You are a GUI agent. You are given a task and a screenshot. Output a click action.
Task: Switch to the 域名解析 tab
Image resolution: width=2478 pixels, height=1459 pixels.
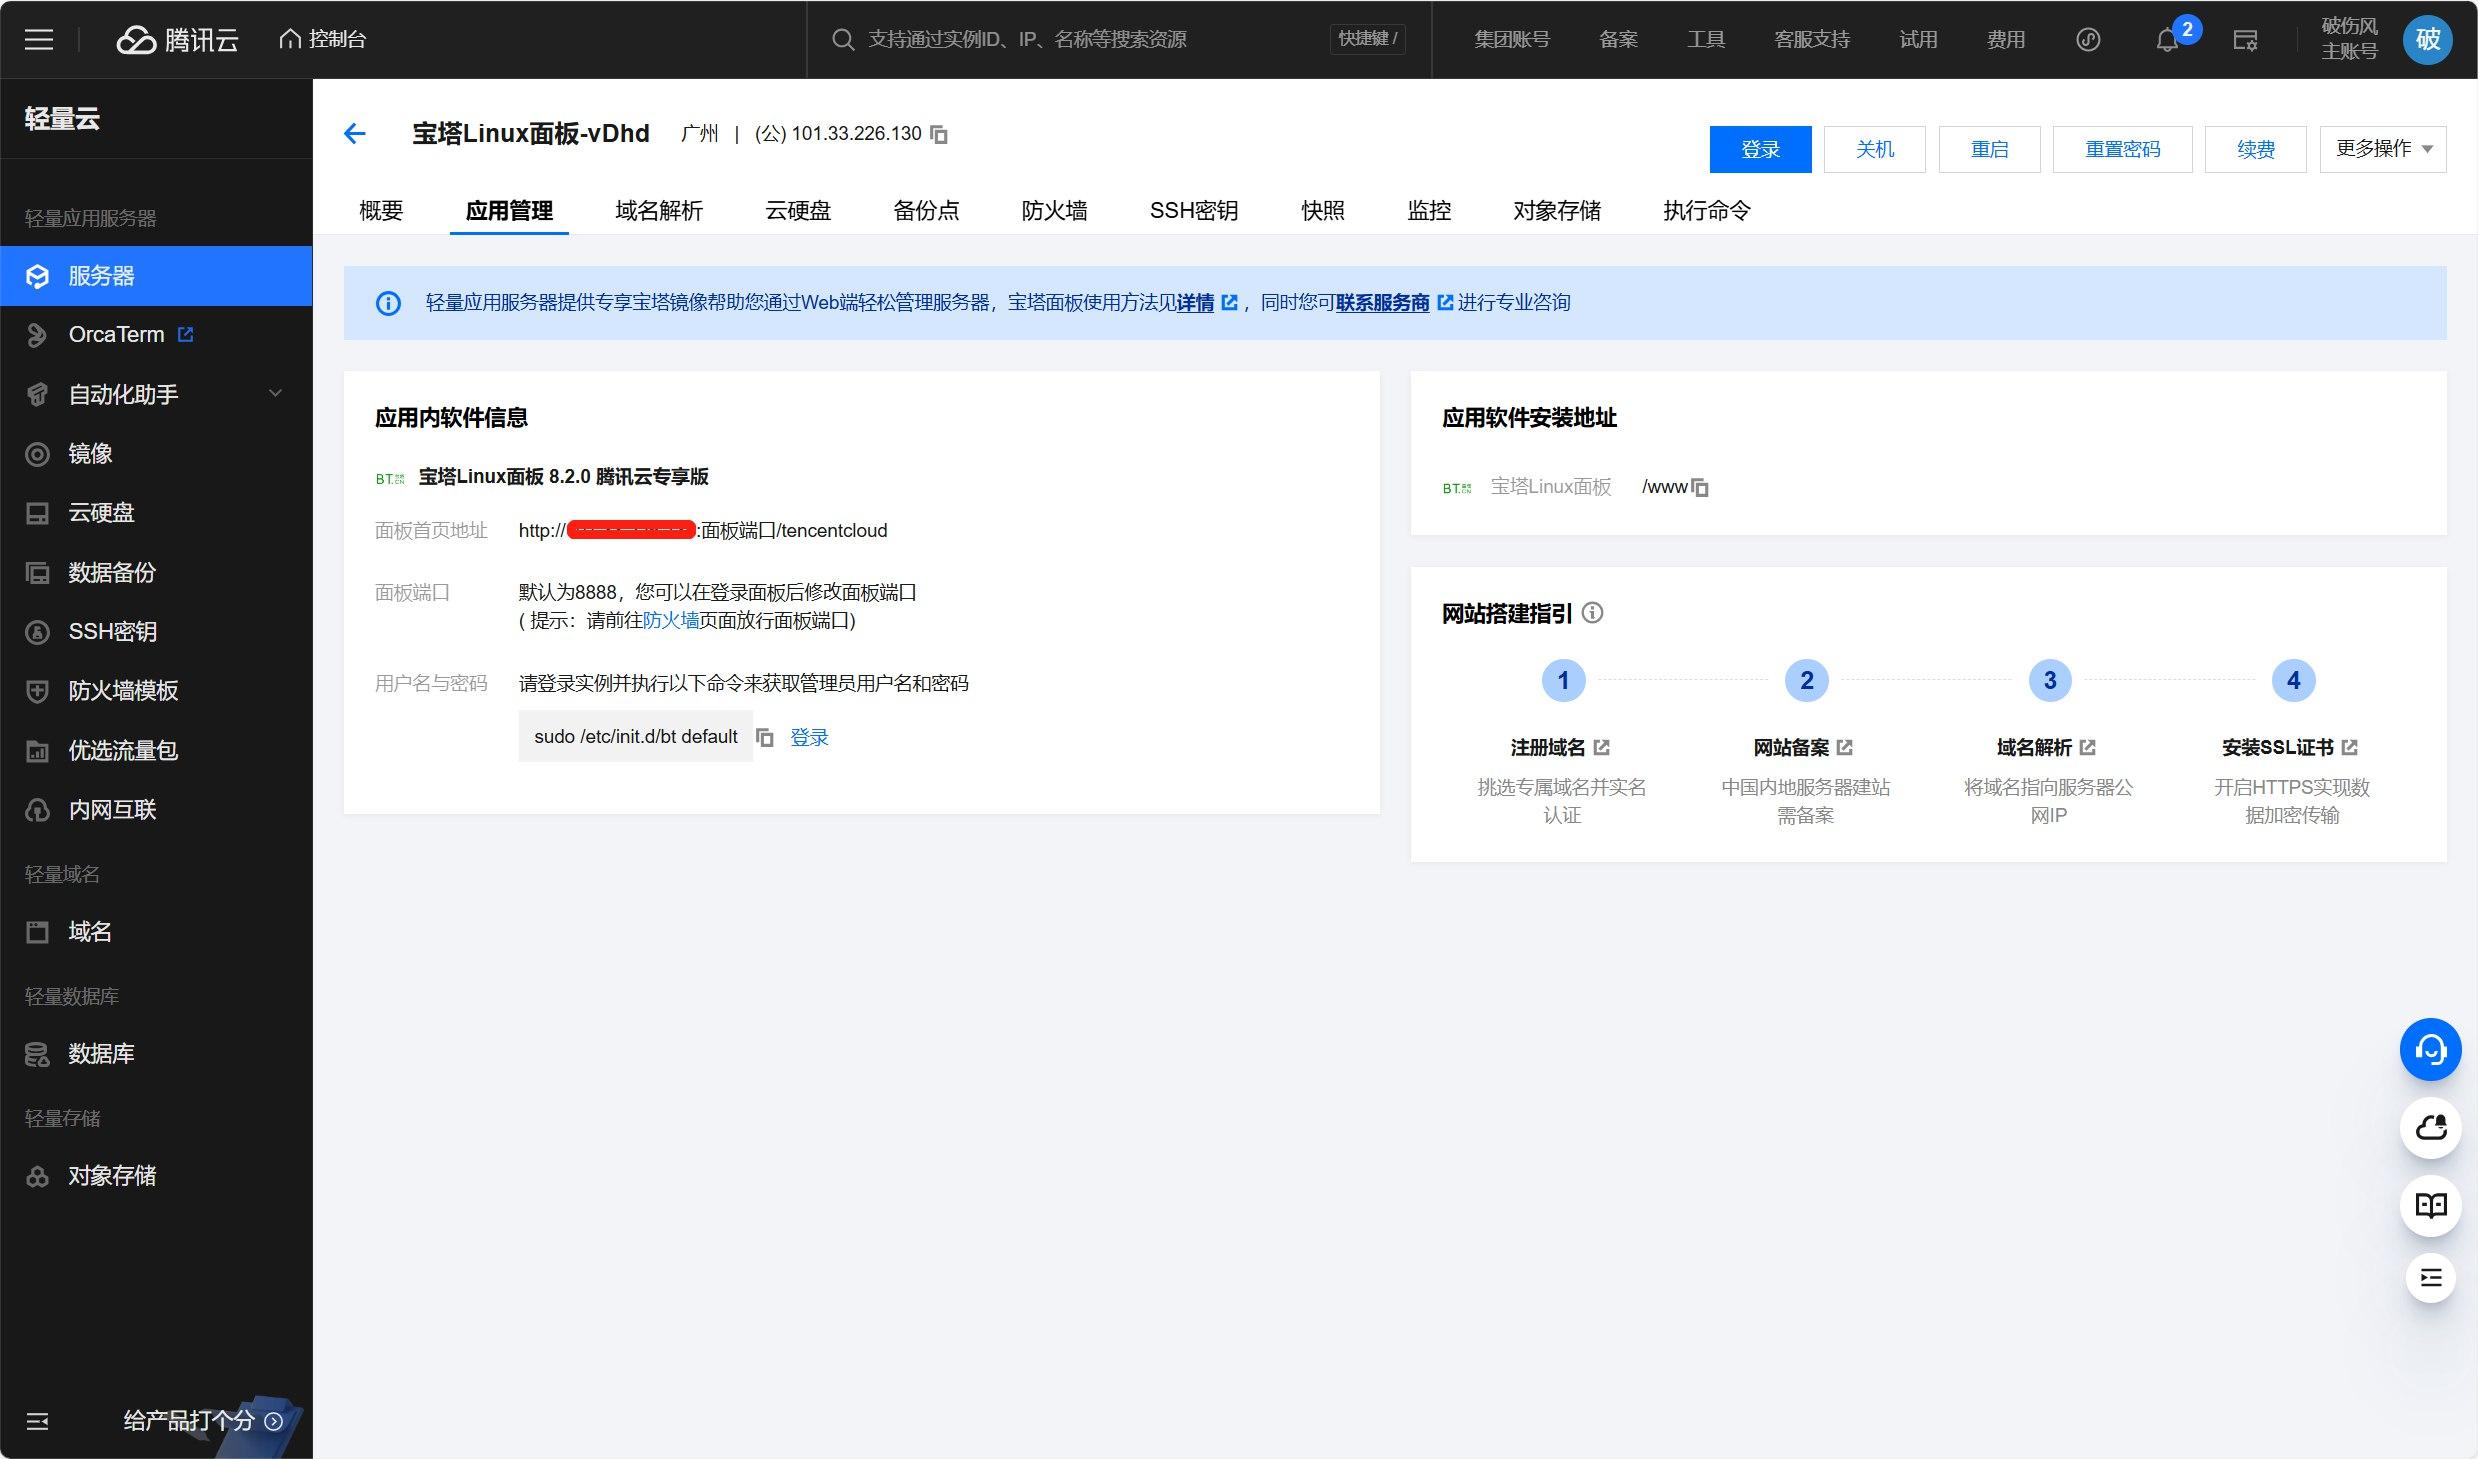[x=659, y=210]
